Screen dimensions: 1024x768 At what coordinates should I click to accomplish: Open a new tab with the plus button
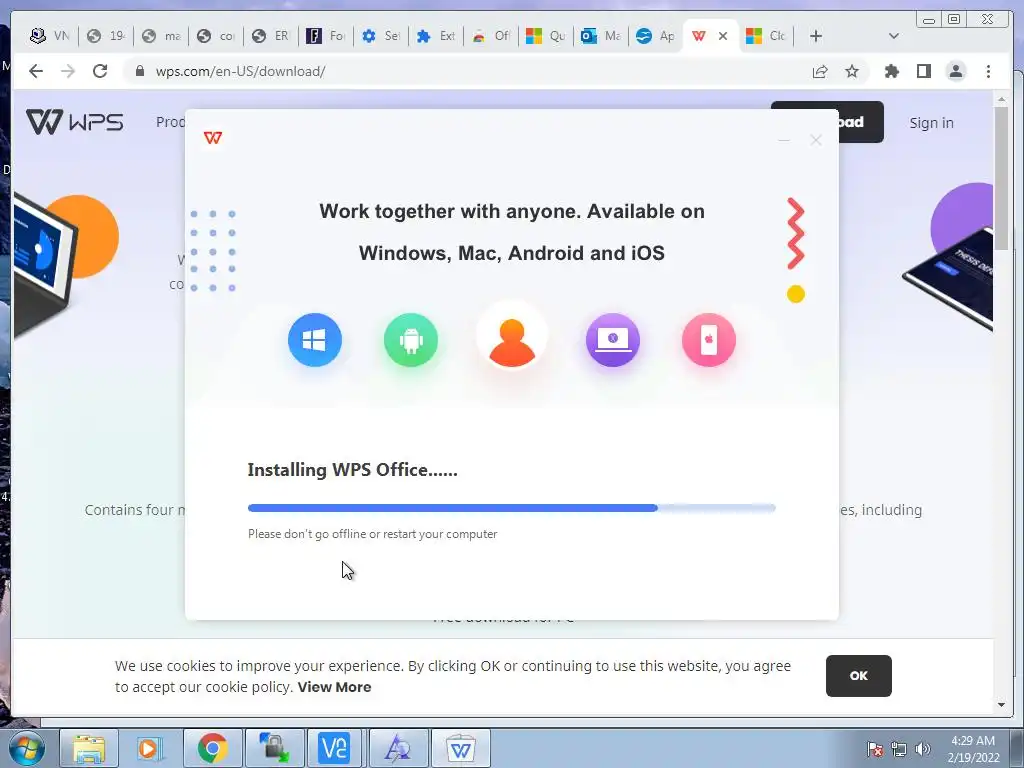[x=816, y=36]
